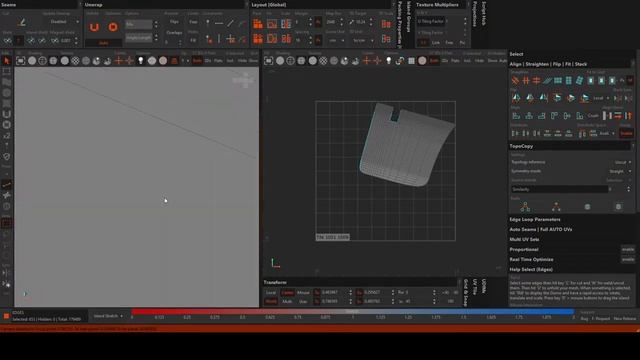This screenshot has width=640, height=360.
Task: Toggle the Enable button in Distribute row
Action: click(627, 133)
